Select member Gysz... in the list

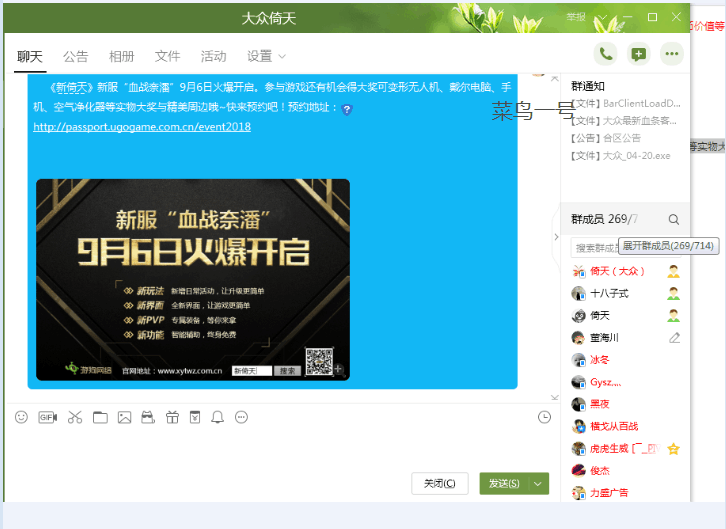[x=626, y=382]
